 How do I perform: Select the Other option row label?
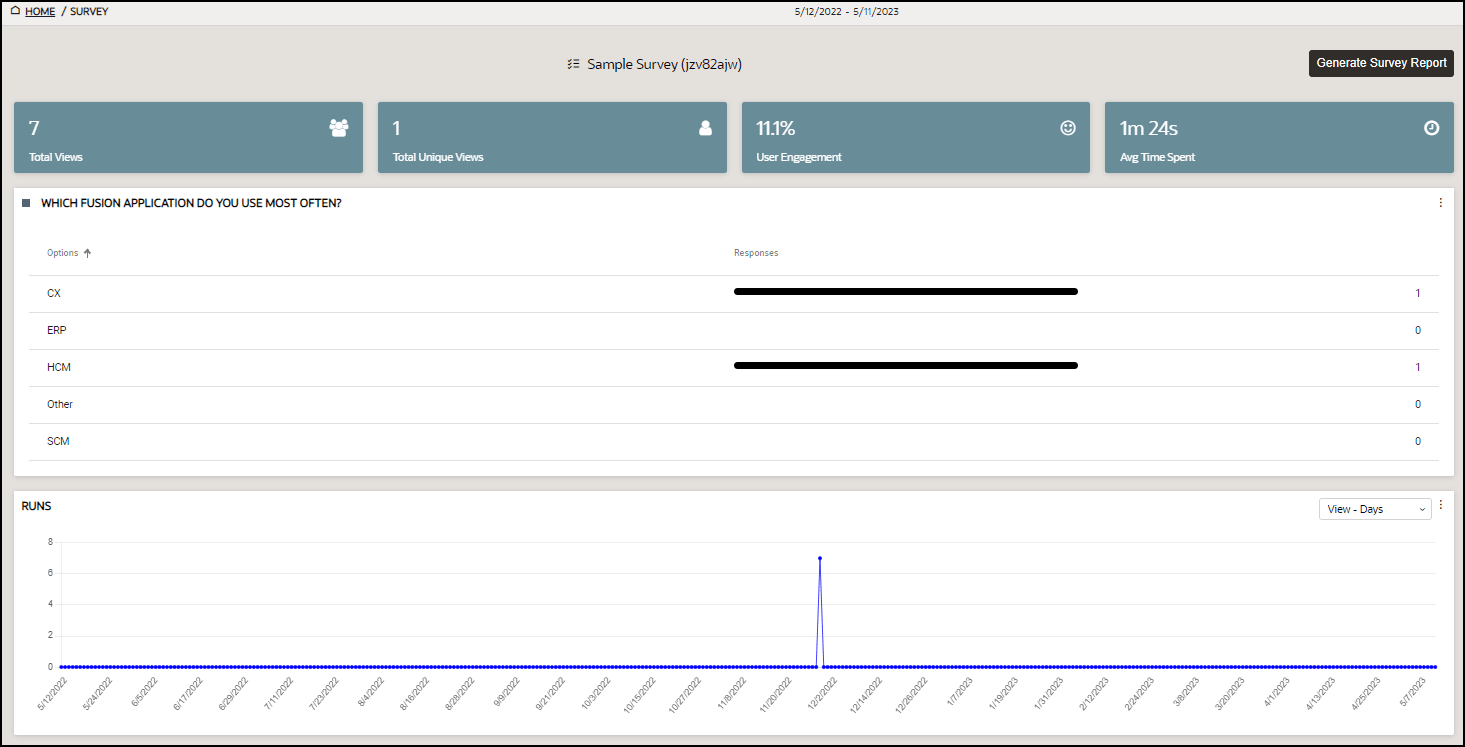click(60, 404)
